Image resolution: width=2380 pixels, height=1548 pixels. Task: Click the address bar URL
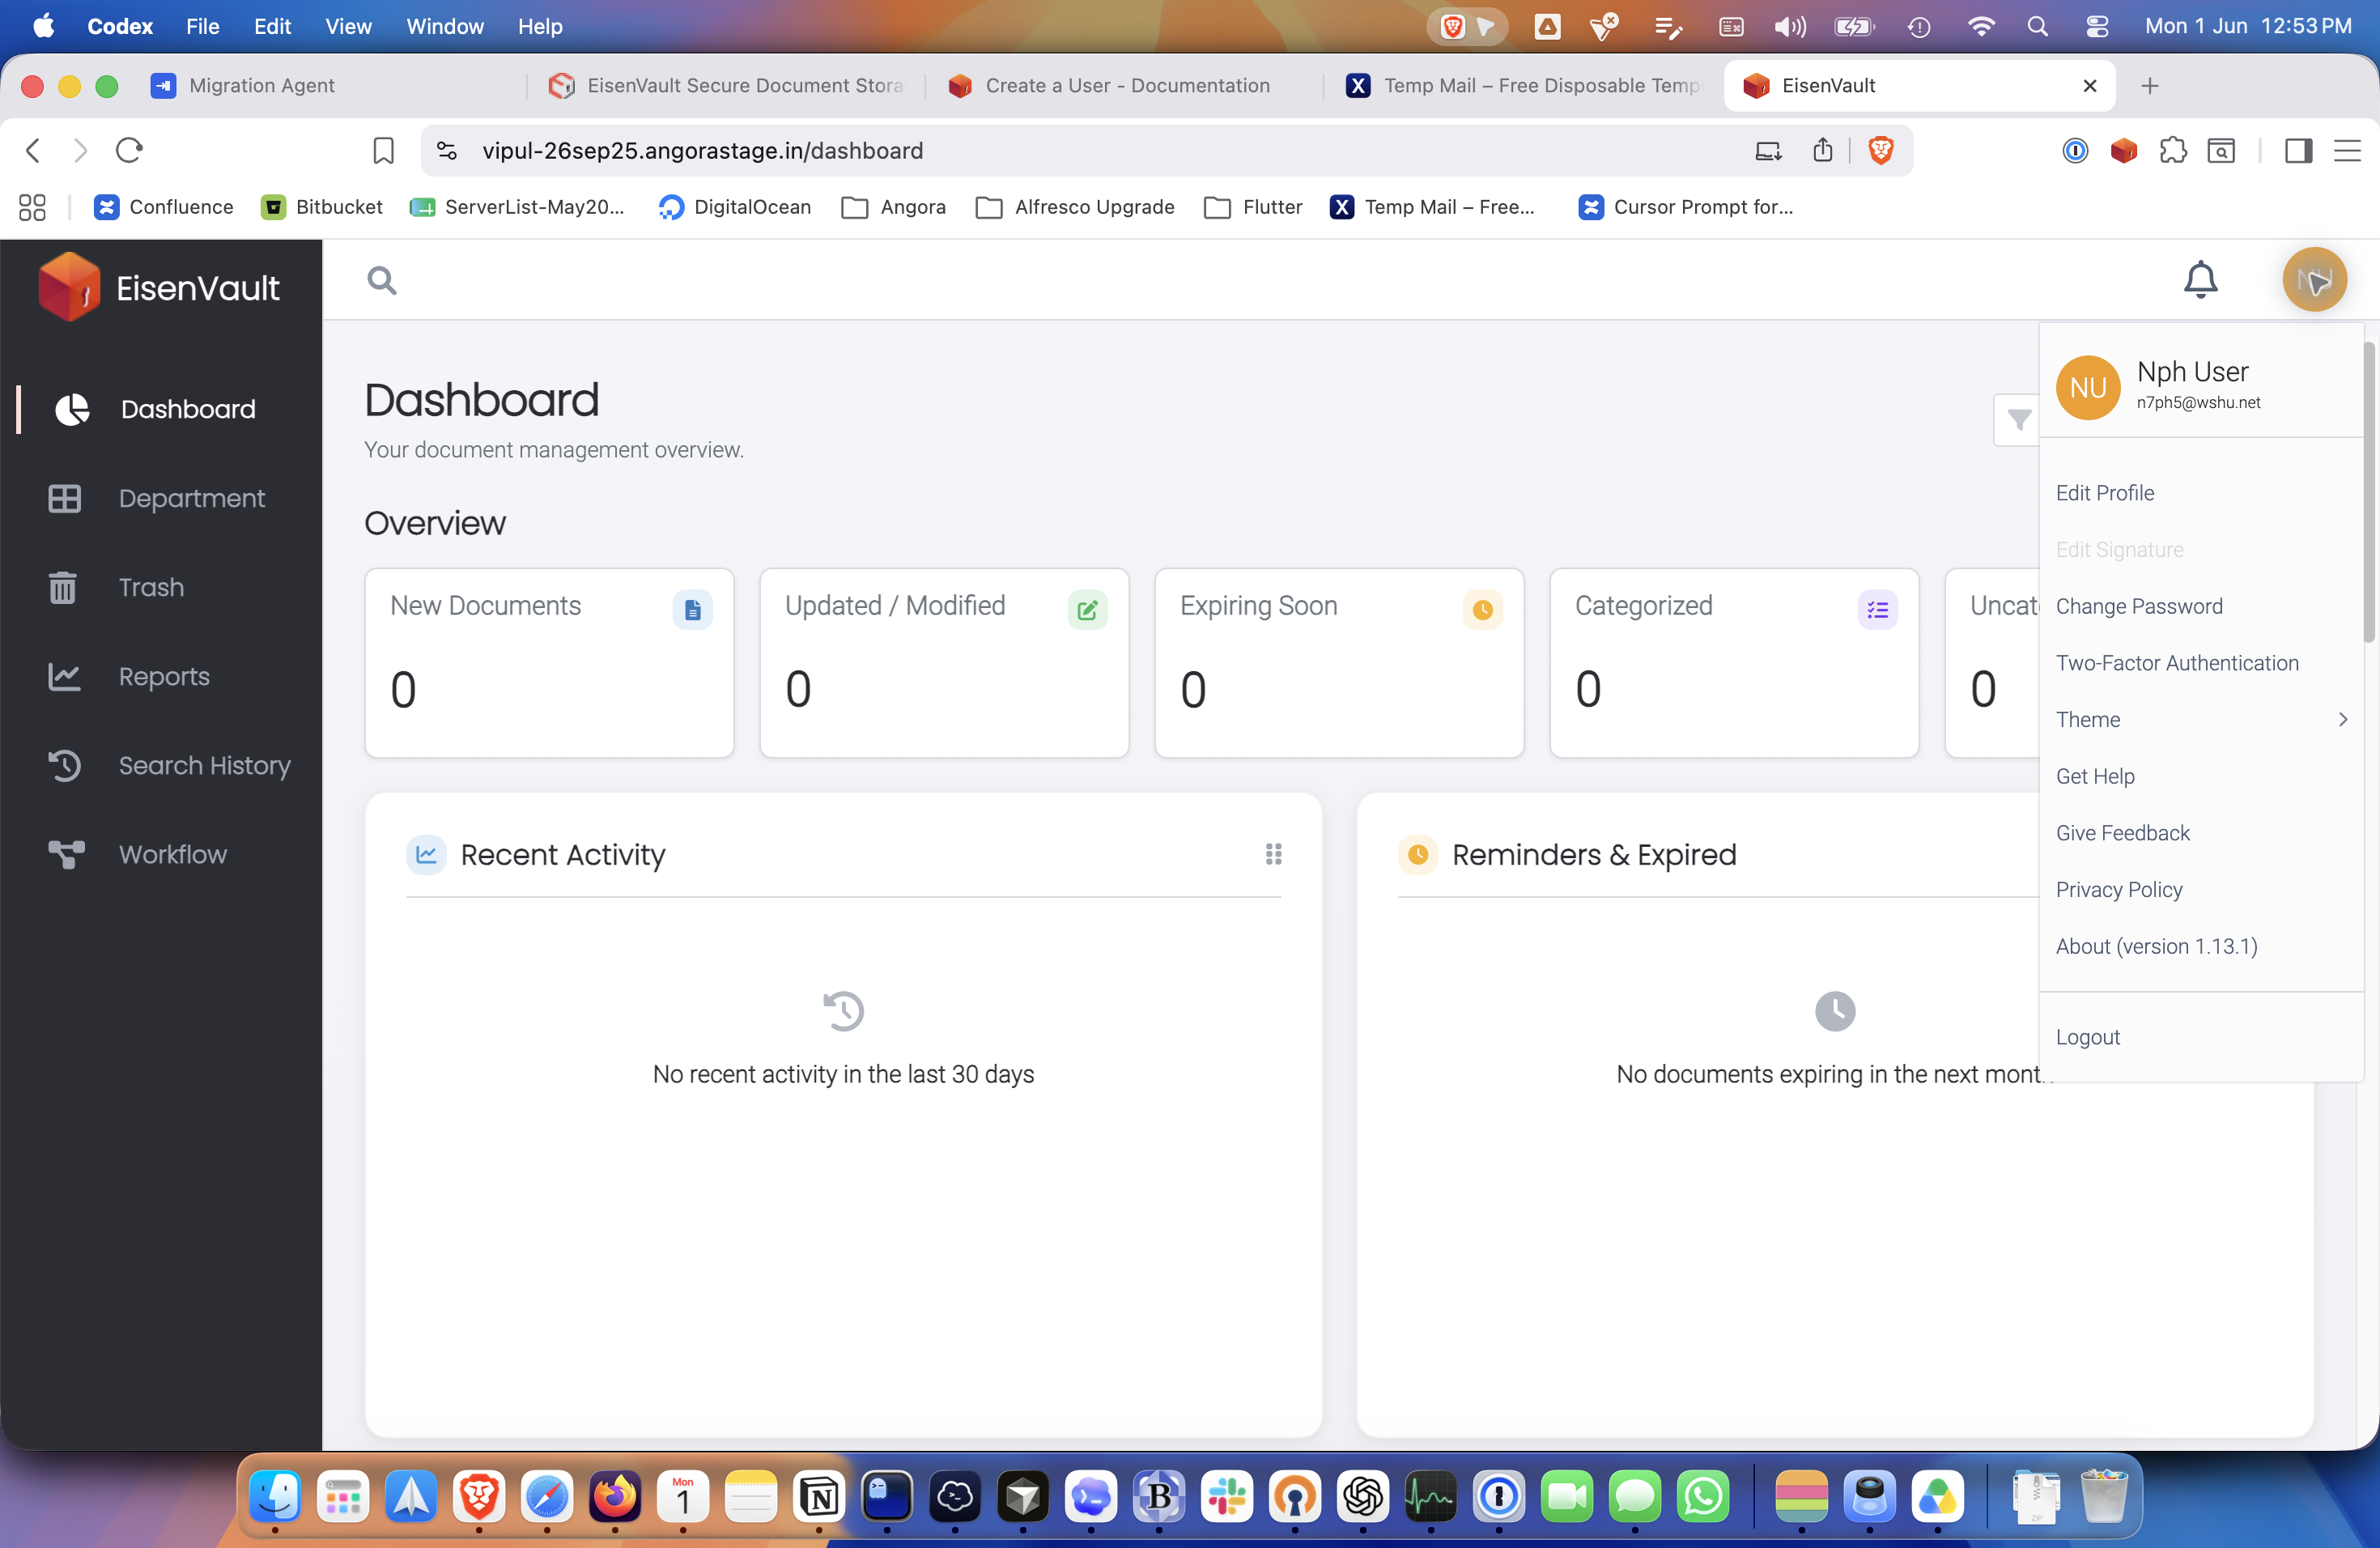click(702, 151)
